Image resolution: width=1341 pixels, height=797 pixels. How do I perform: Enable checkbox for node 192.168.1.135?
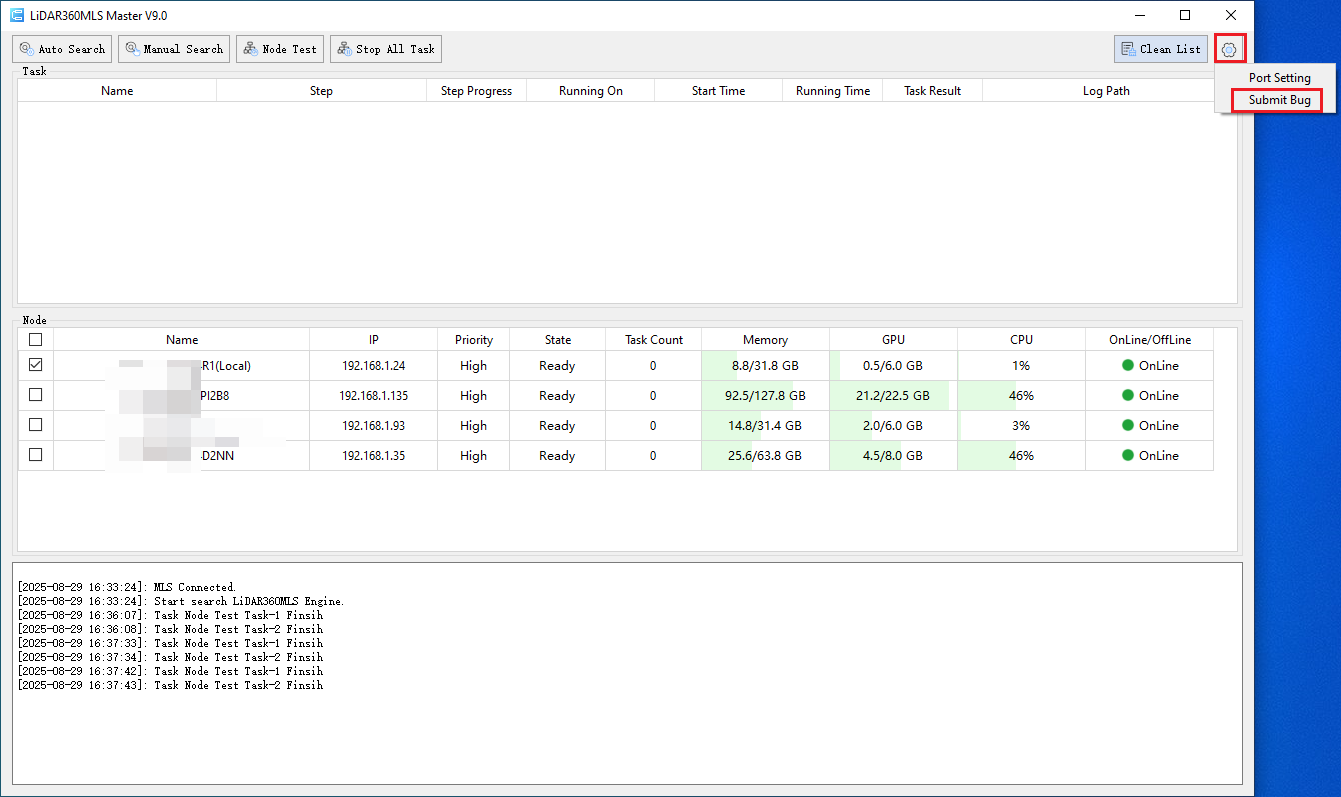click(x=36, y=396)
